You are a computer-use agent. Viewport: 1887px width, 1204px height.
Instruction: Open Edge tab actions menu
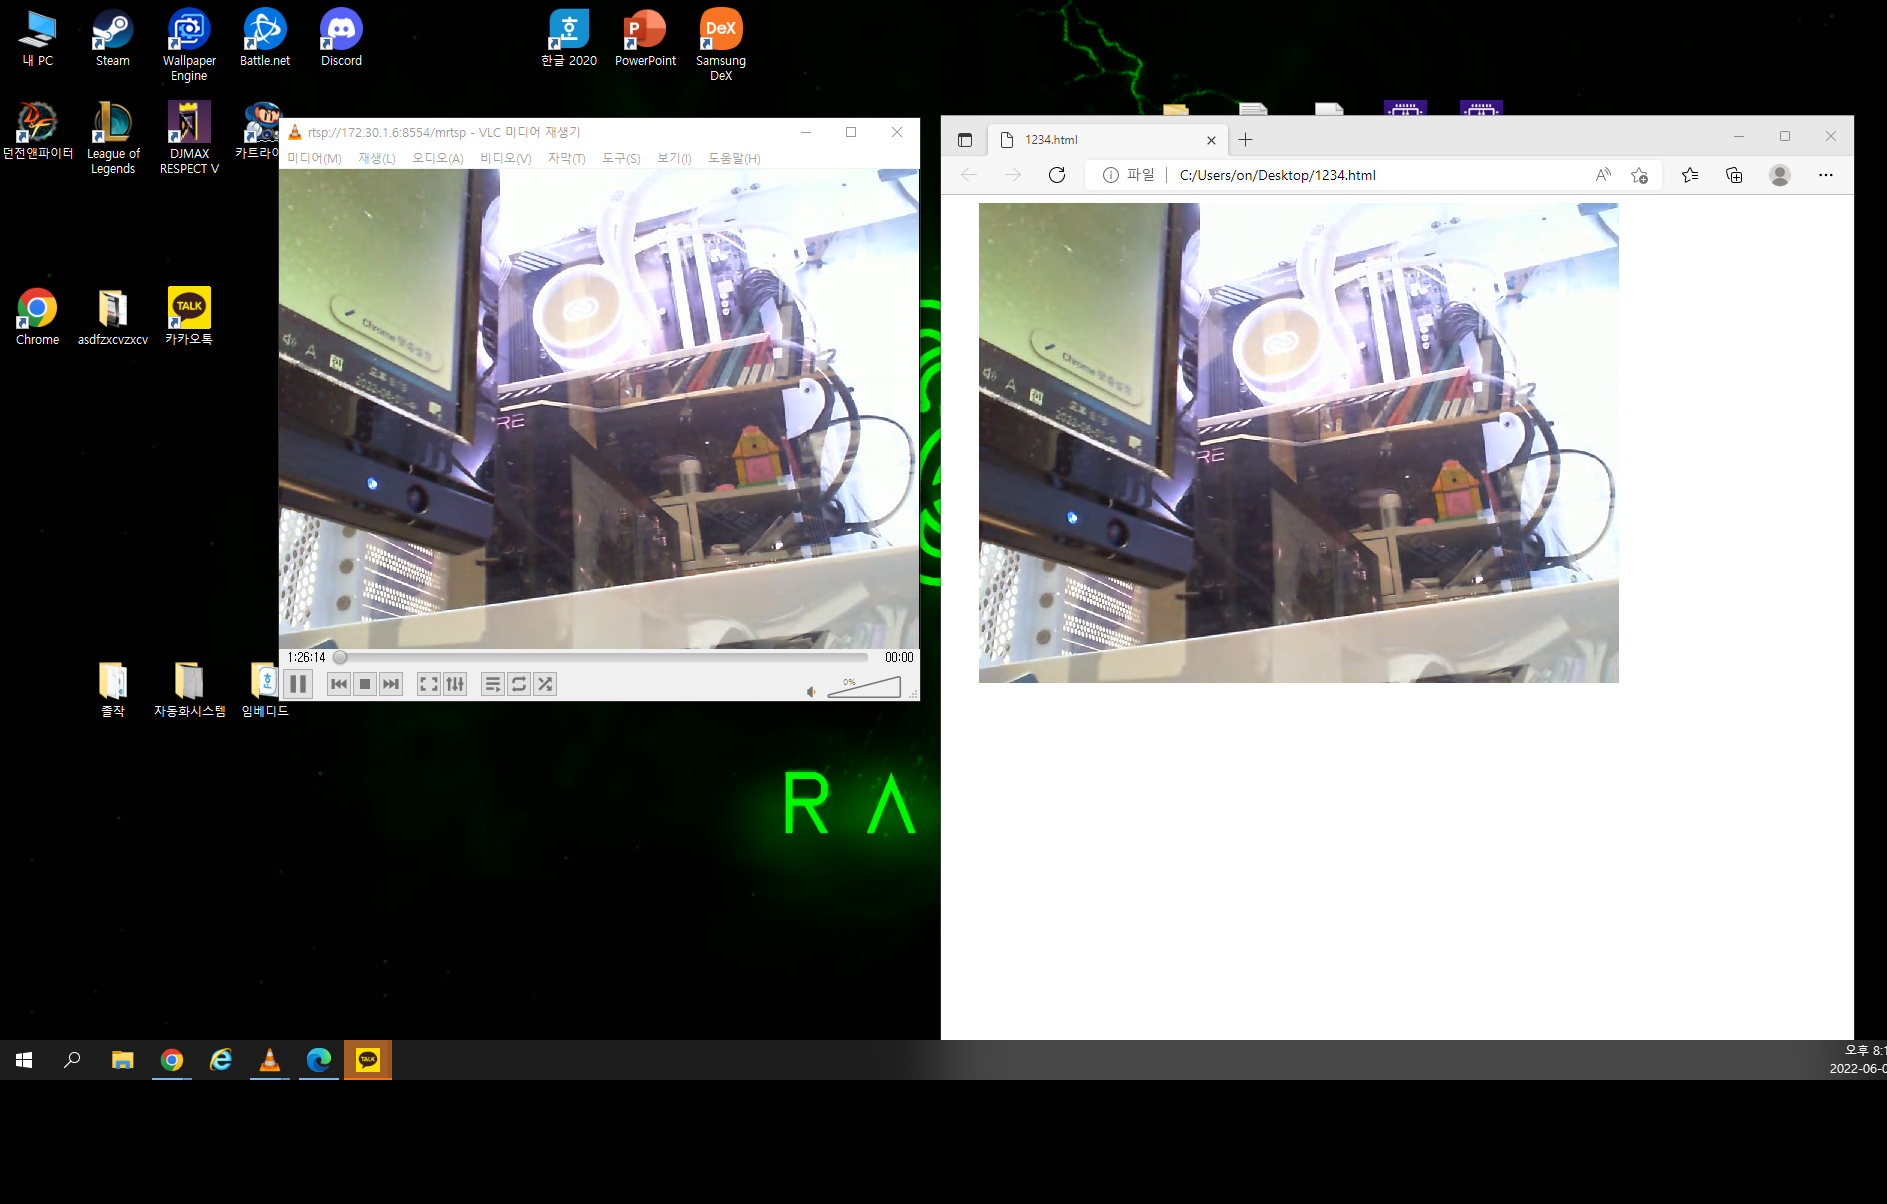[965, 140]
